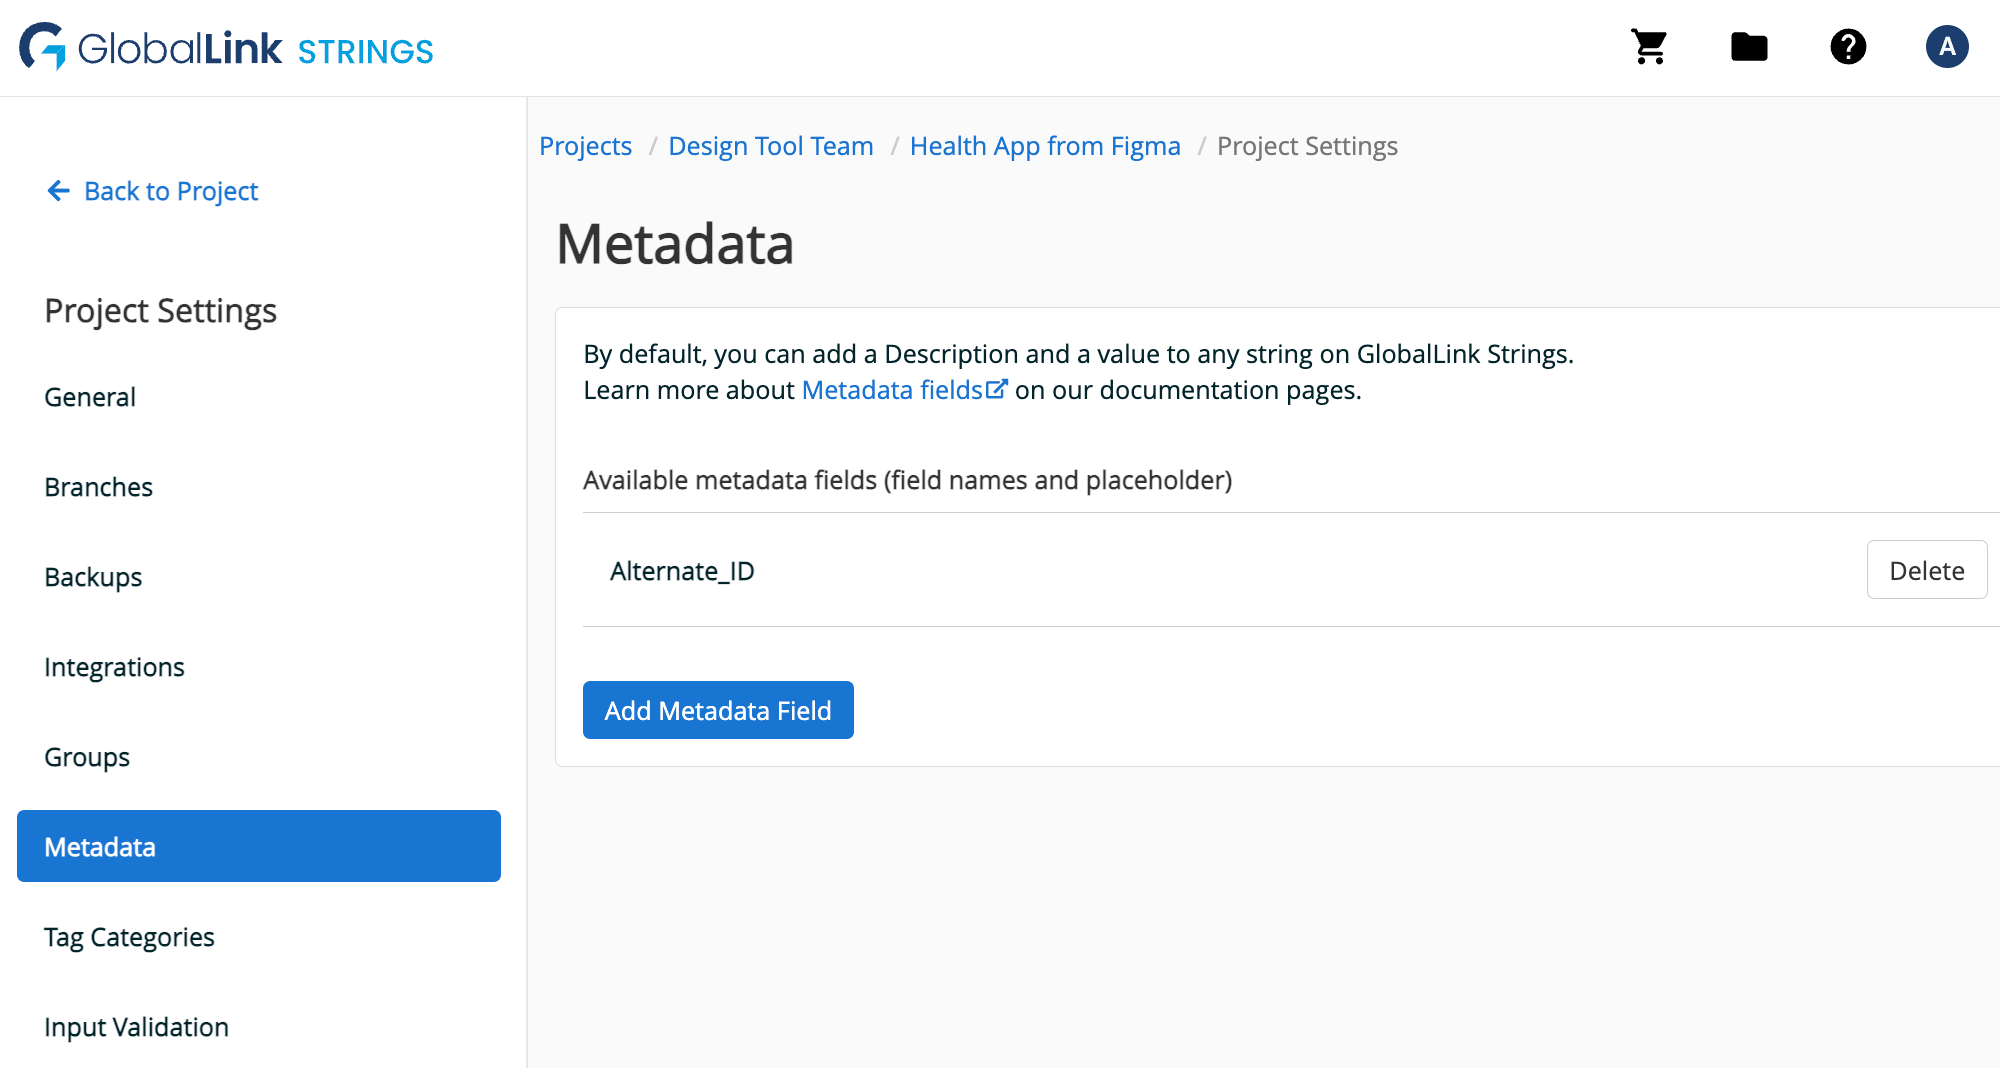Select the Alternate_ID field name text
The height and width of the screenshot is (1068, 2000).
(682, 571)
